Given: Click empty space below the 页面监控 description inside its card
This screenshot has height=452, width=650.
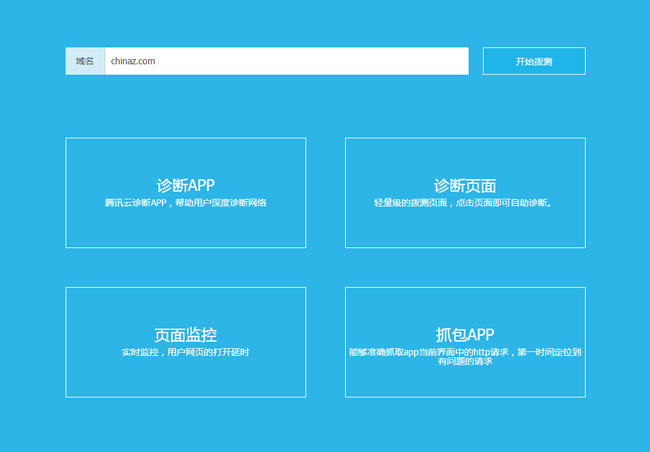Looking at the screenshot, I should click(185, 380).
